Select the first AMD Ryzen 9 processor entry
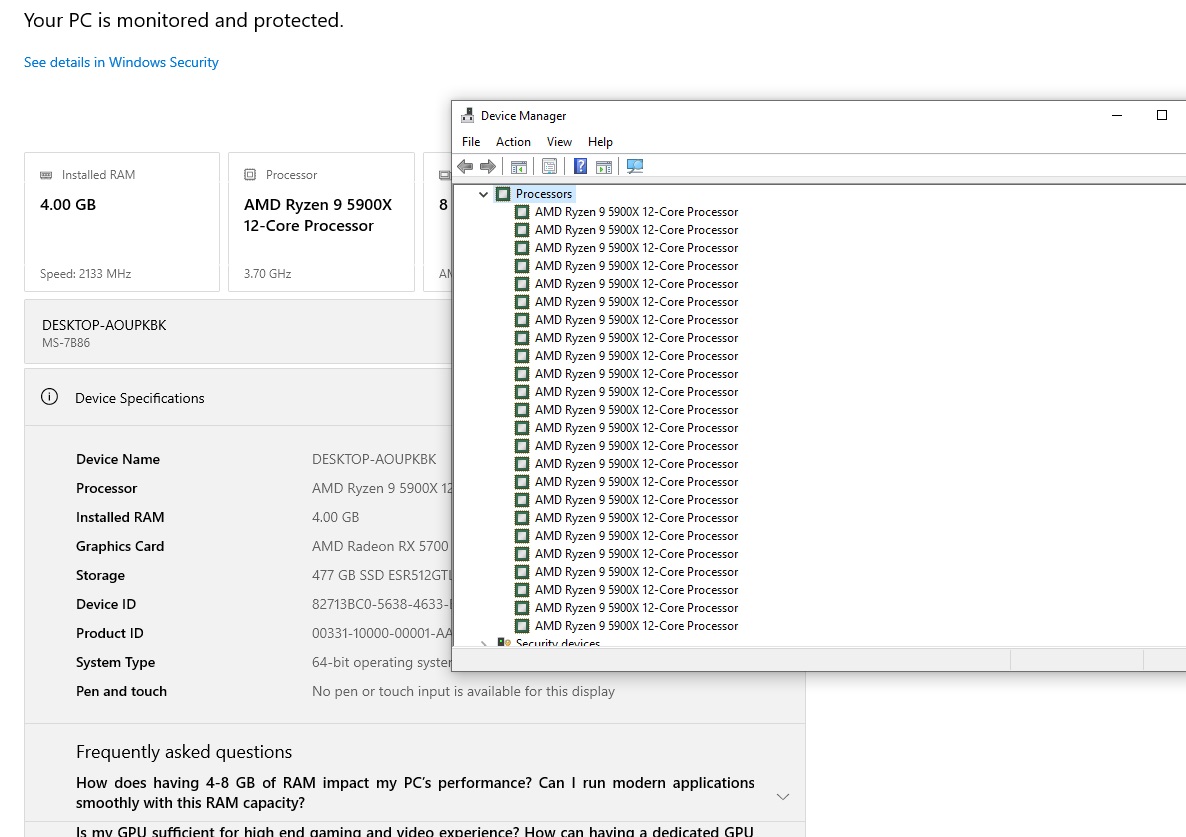The height and width of the screenshot is (837, 1186). 636,212
